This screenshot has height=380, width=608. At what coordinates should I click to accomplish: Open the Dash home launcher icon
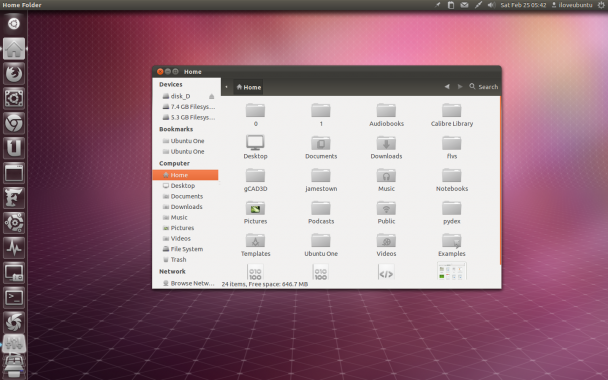tap(14, 24)
